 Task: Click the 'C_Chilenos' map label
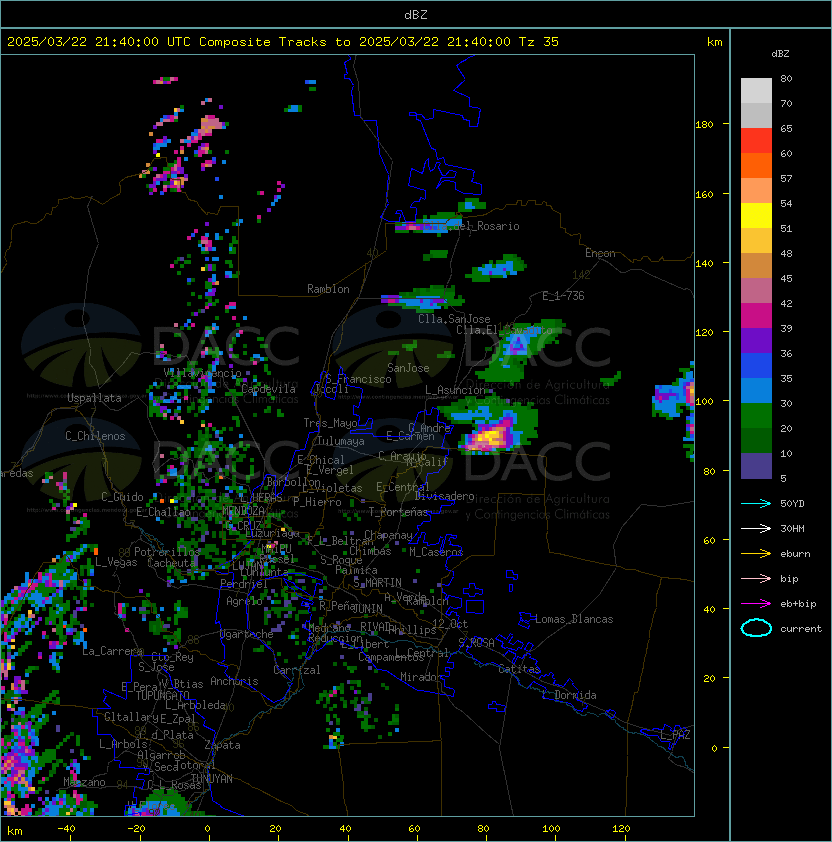pos(95,436)
